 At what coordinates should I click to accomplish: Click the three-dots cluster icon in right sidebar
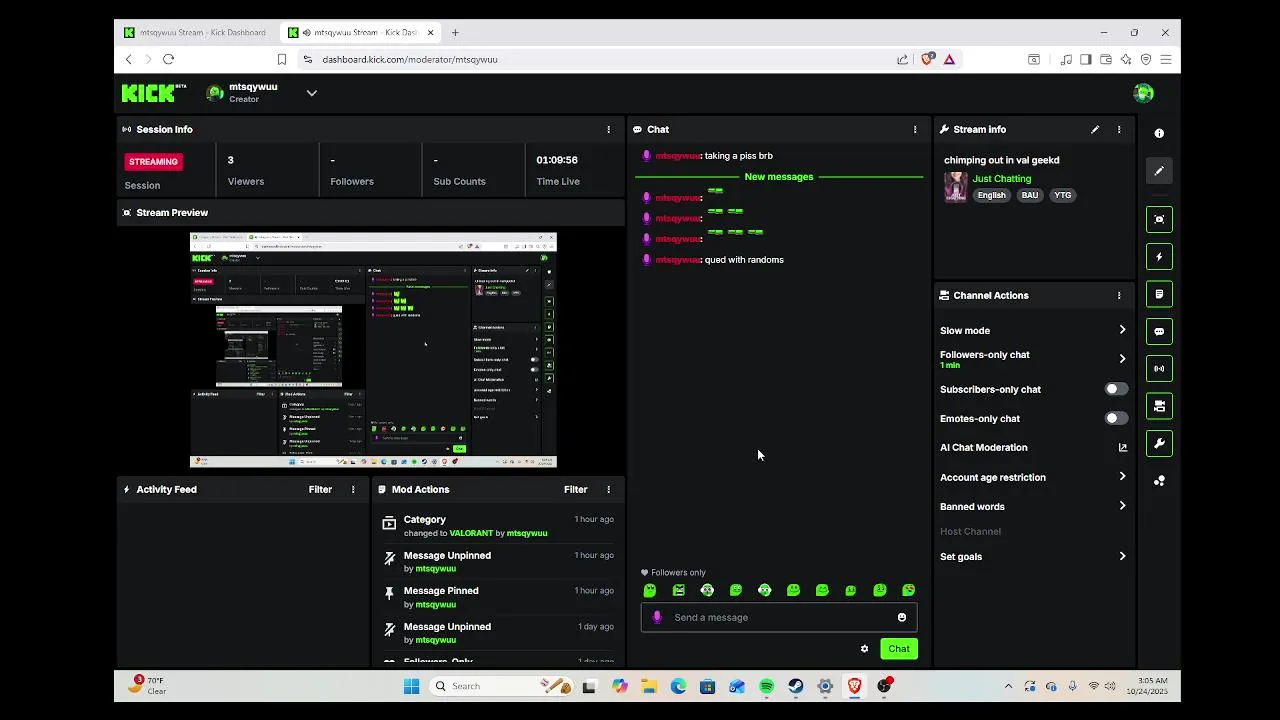1159,481
